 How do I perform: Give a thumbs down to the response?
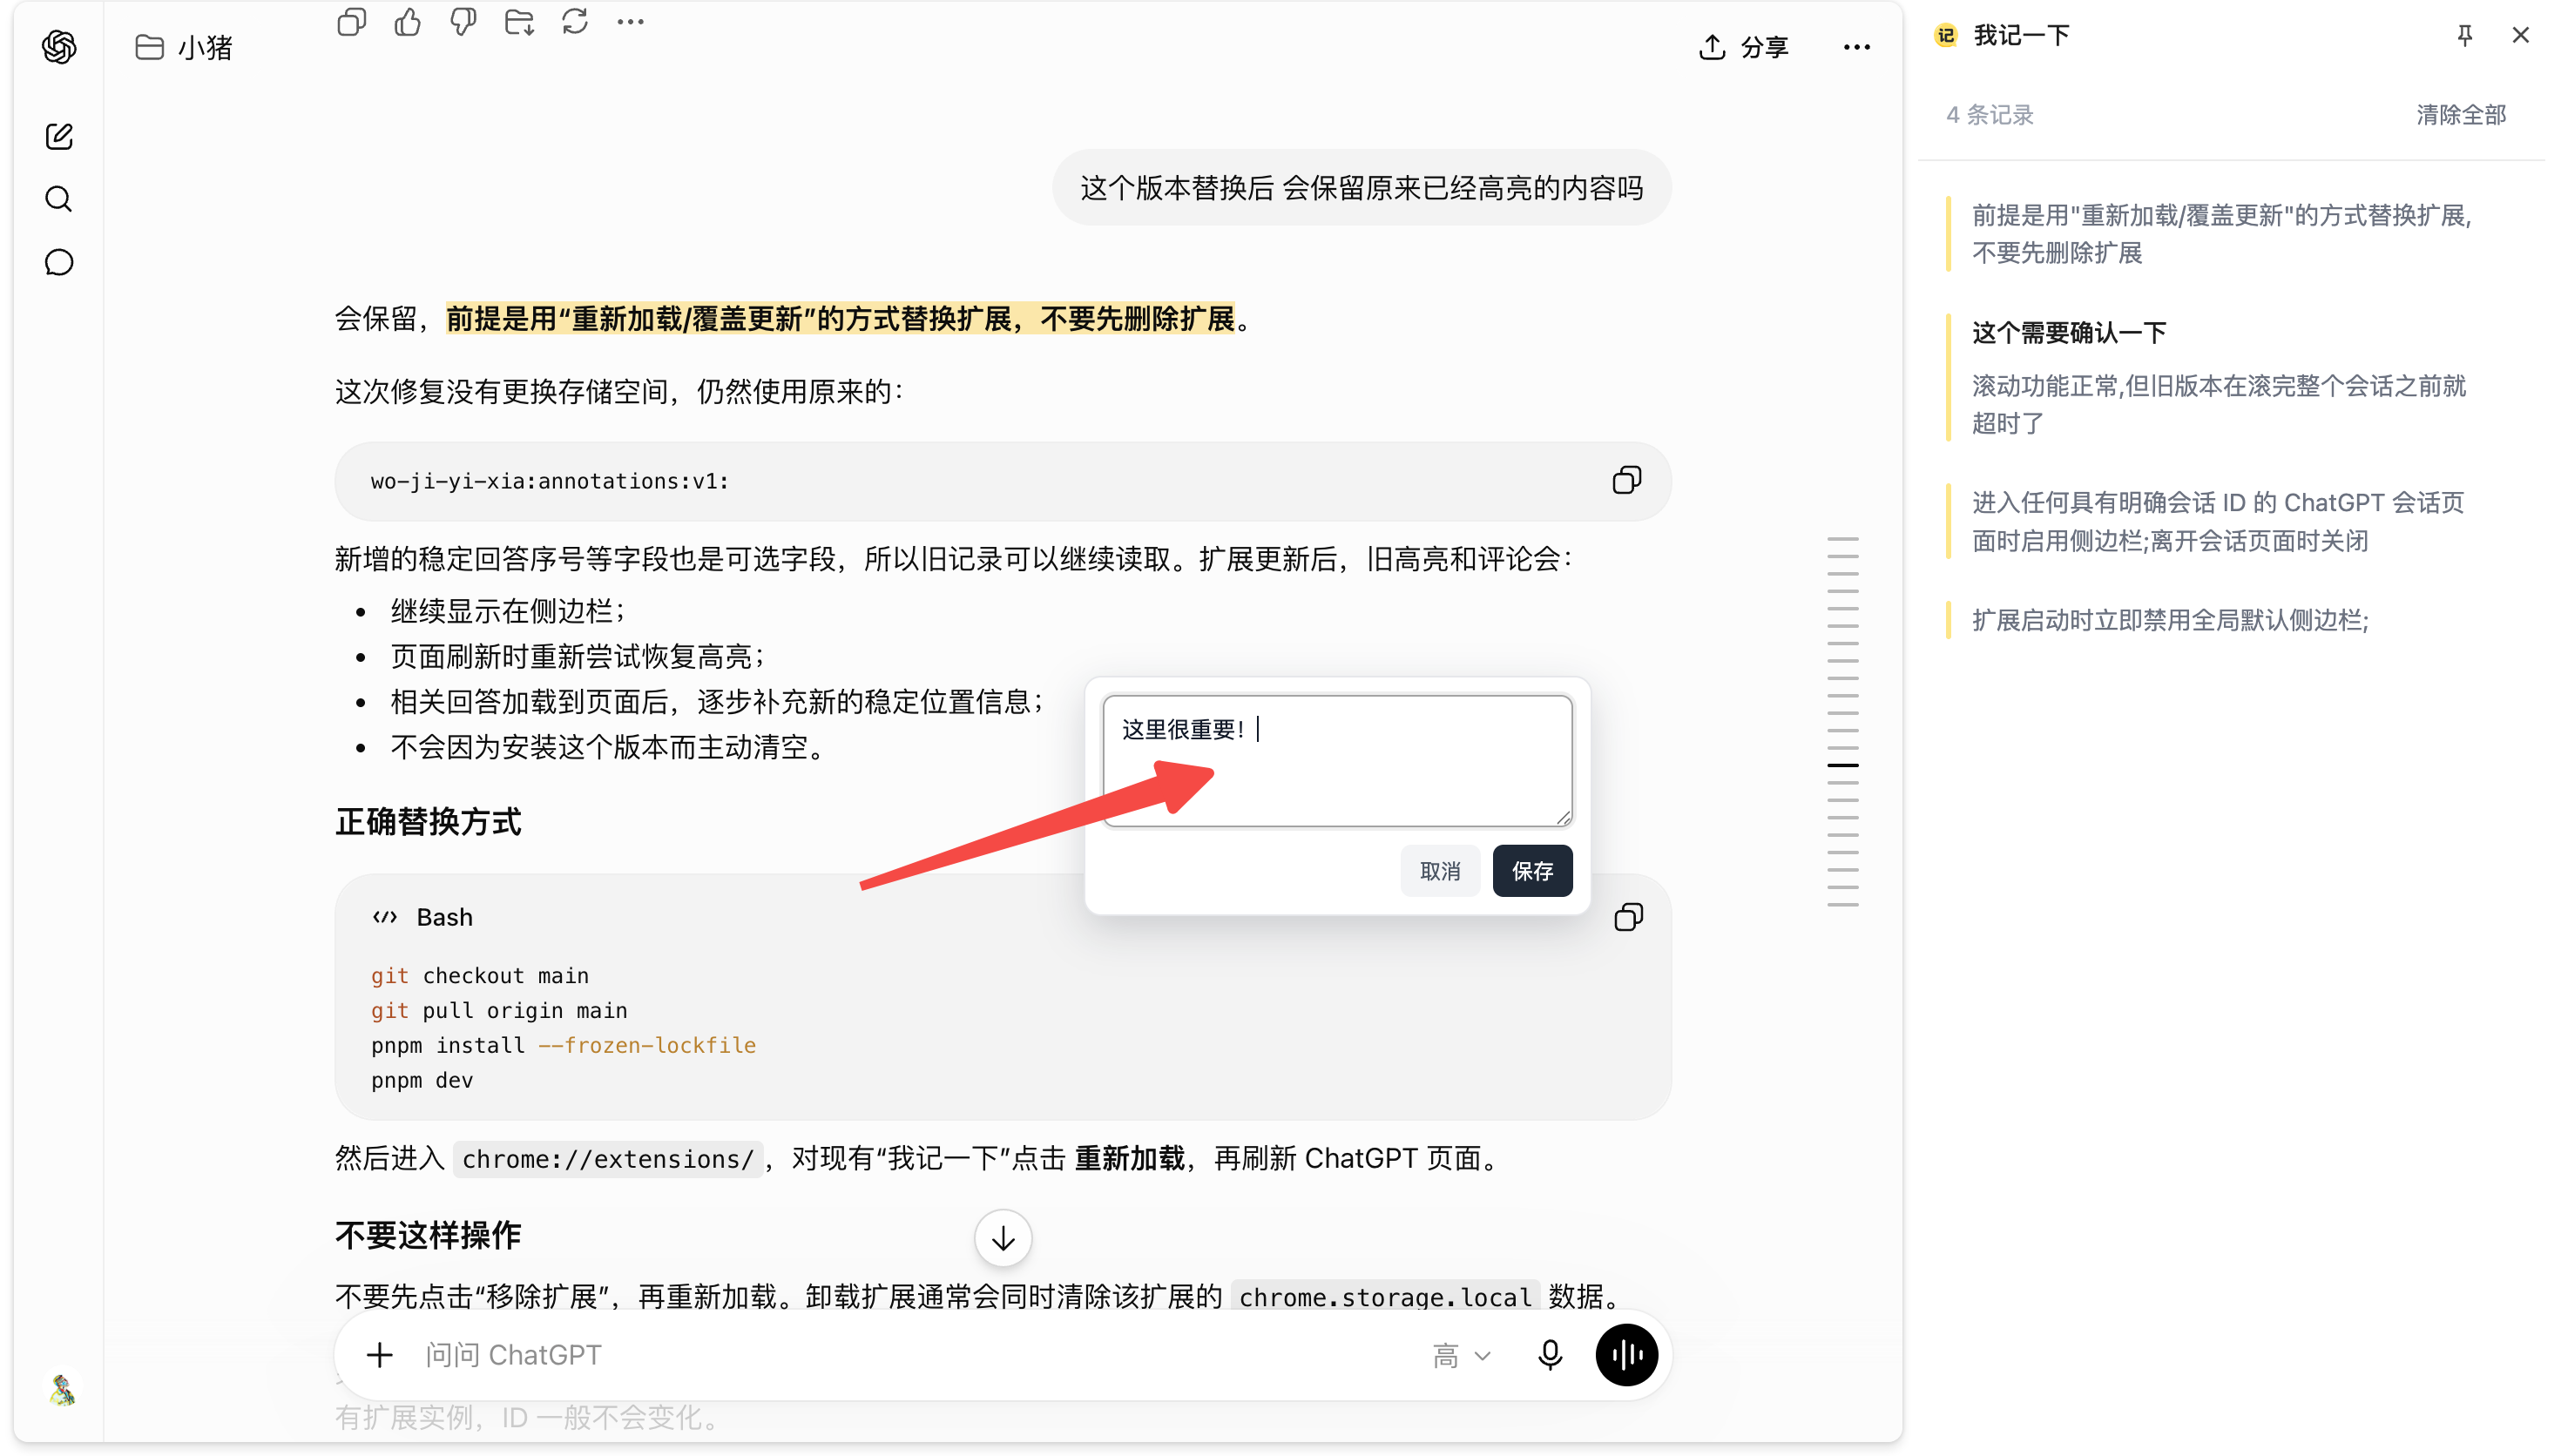pos(463,21)
